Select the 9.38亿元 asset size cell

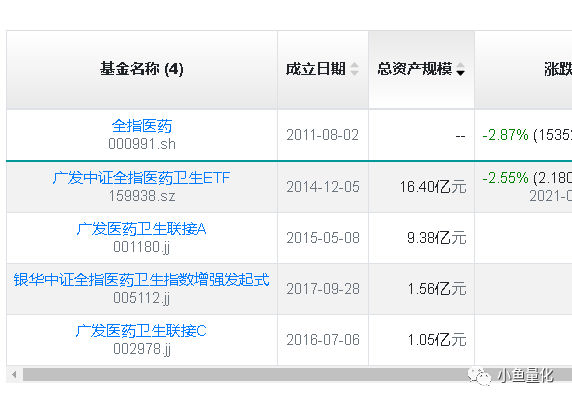(x=437, y=238)
